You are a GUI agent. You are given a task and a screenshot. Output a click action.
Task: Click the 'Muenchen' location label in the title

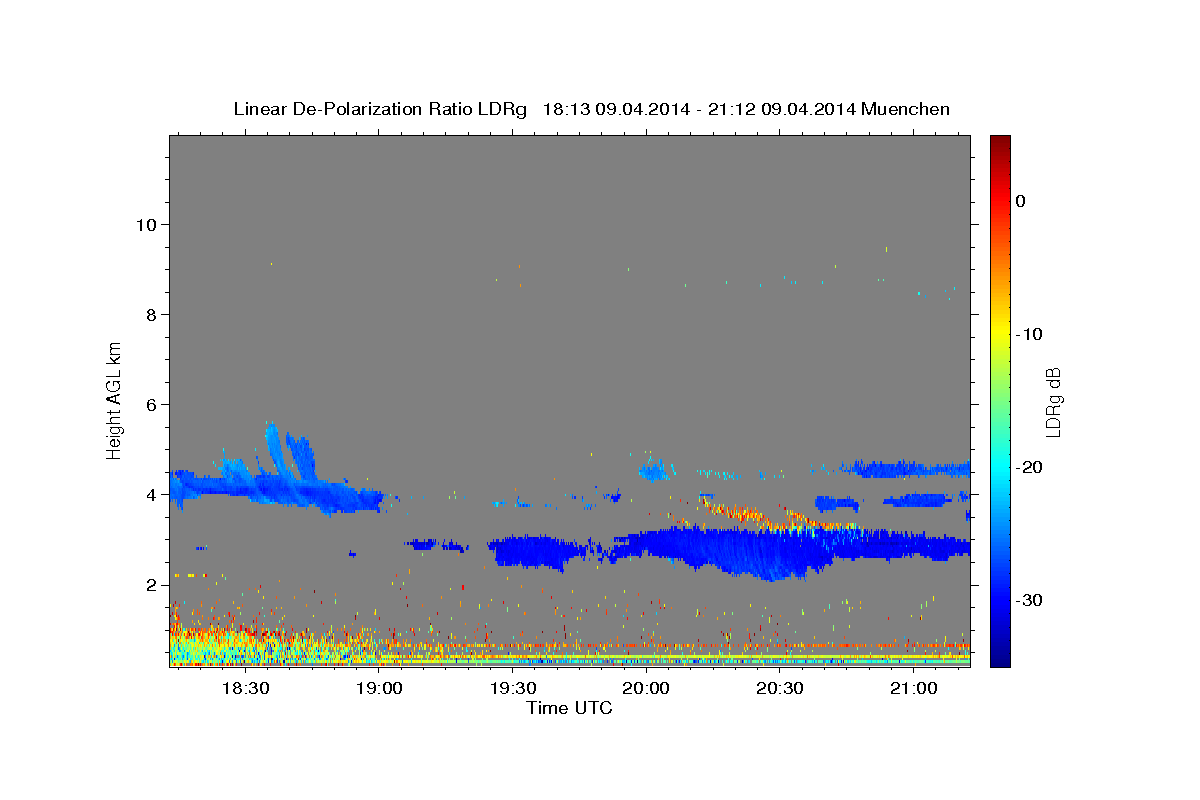(x=906, y=109)
